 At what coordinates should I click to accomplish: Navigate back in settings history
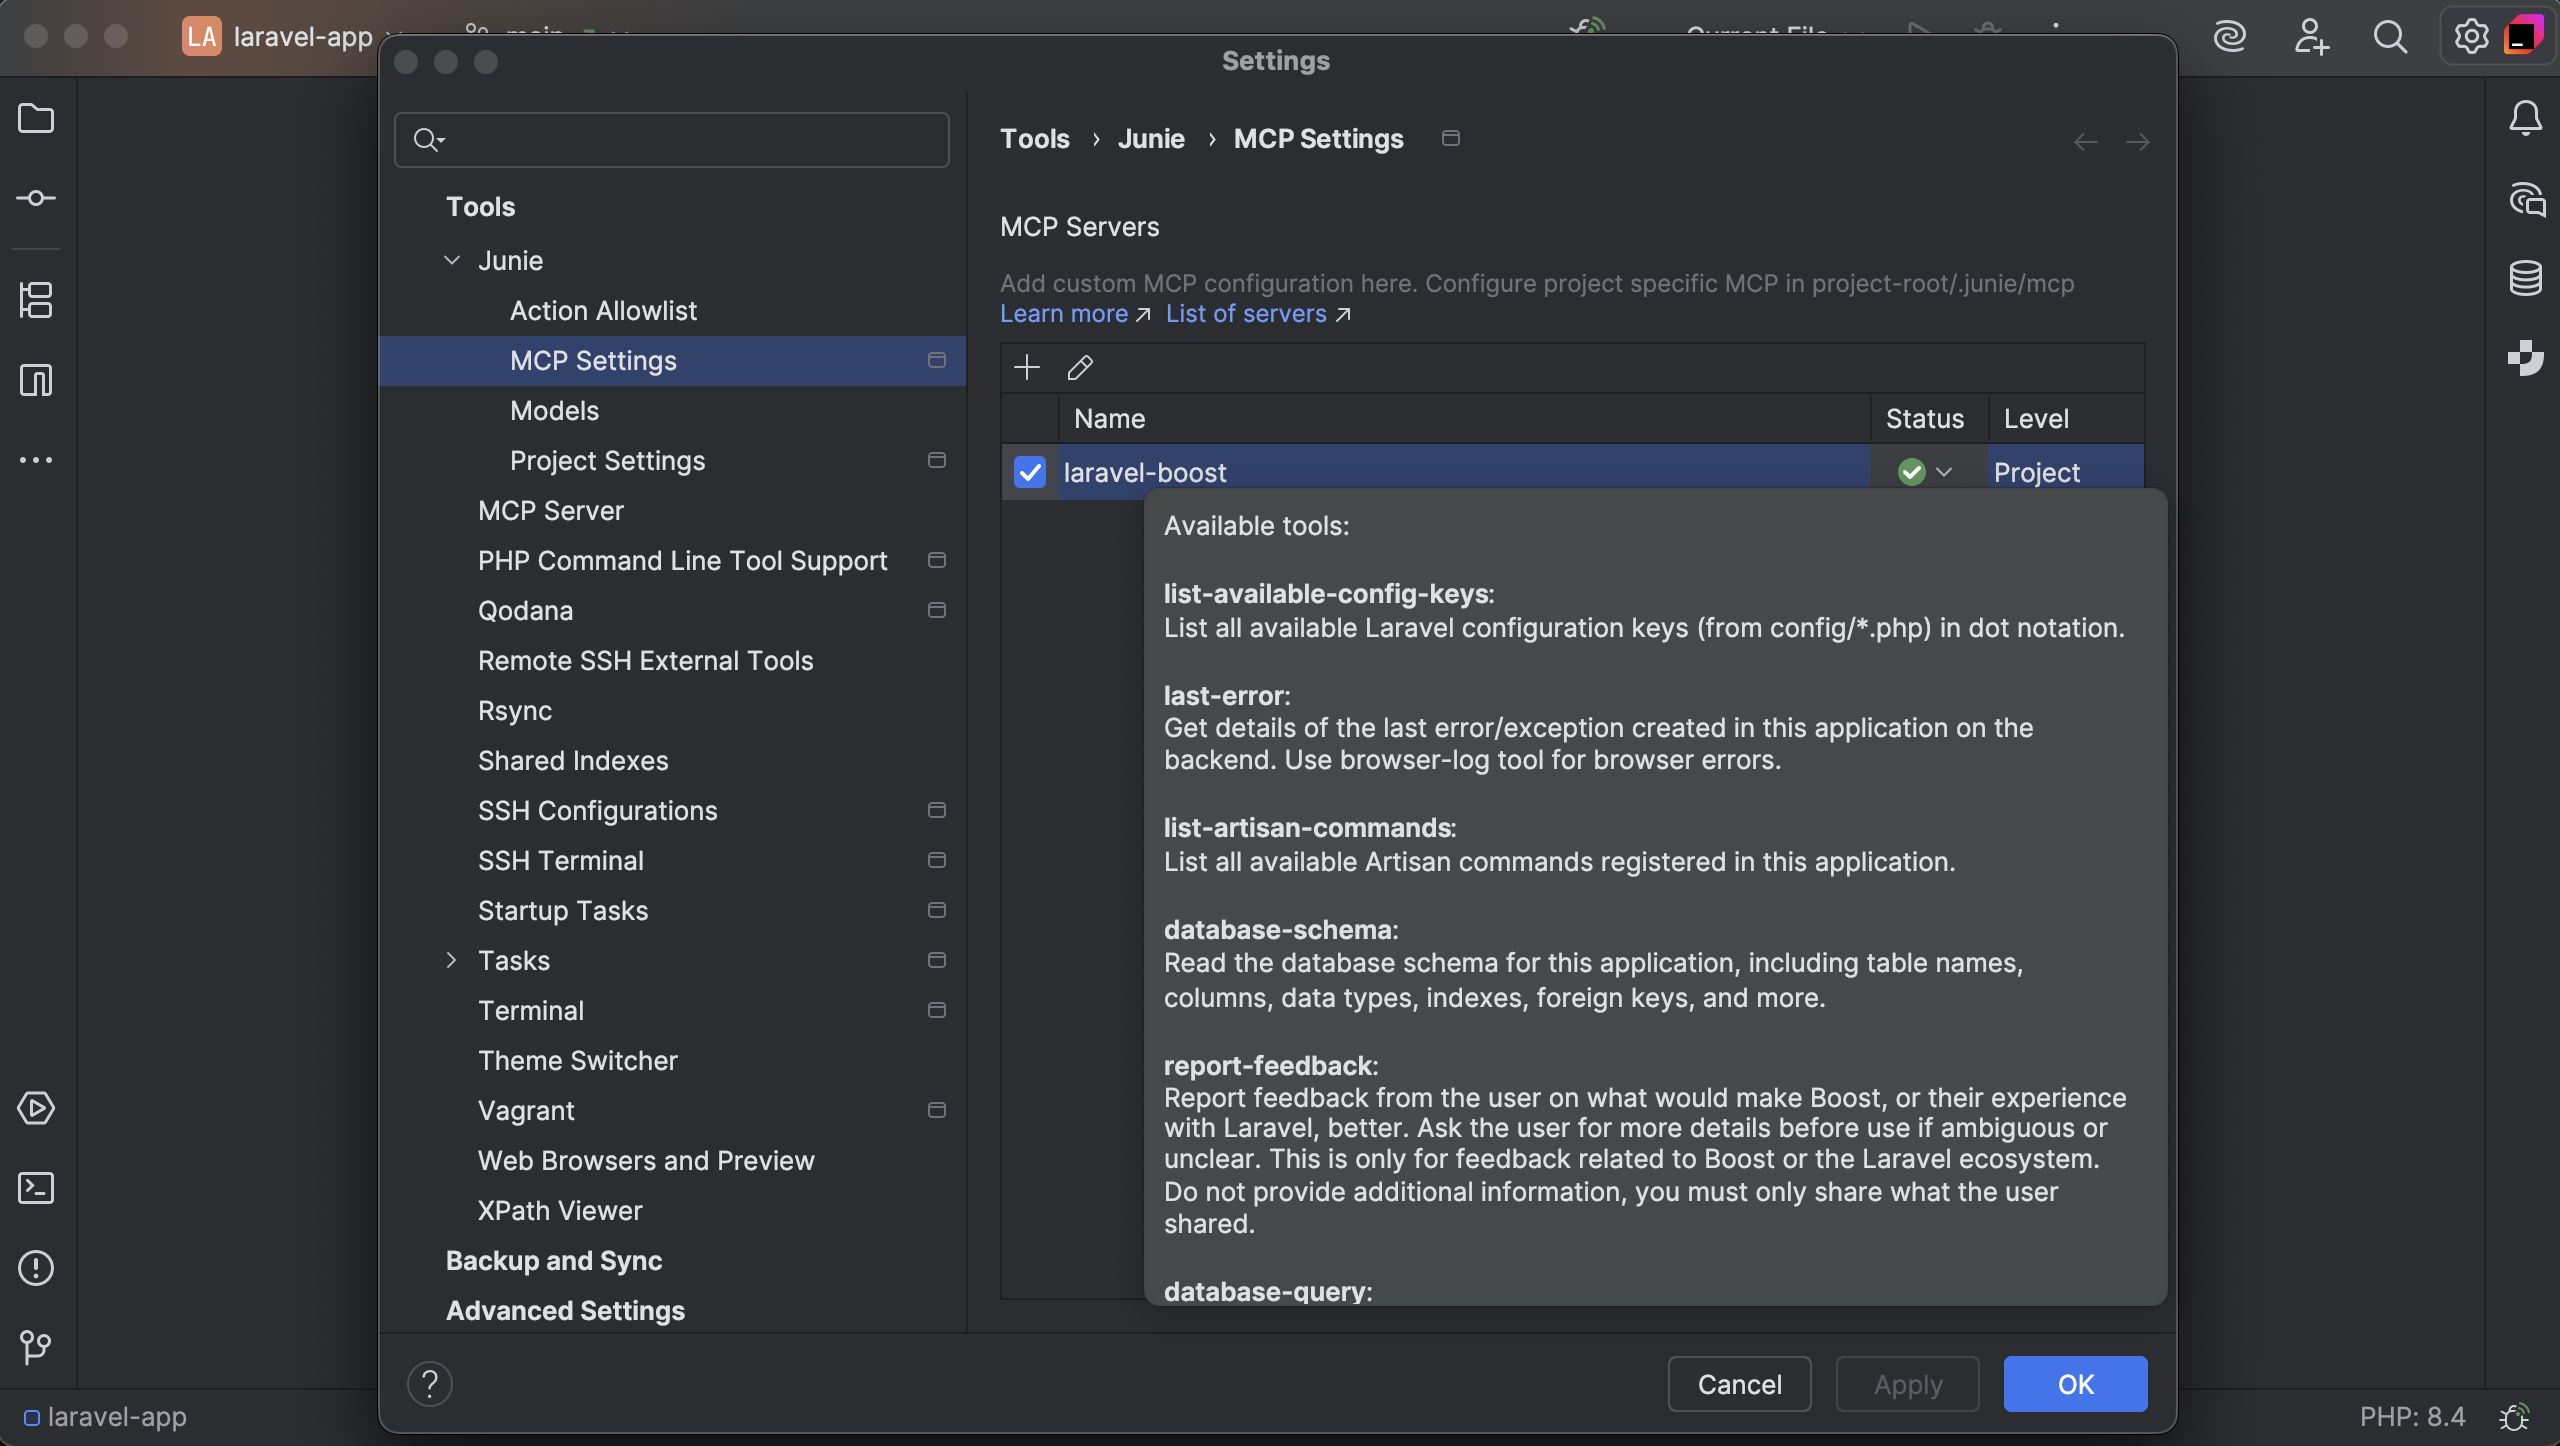pos(2085,142)
